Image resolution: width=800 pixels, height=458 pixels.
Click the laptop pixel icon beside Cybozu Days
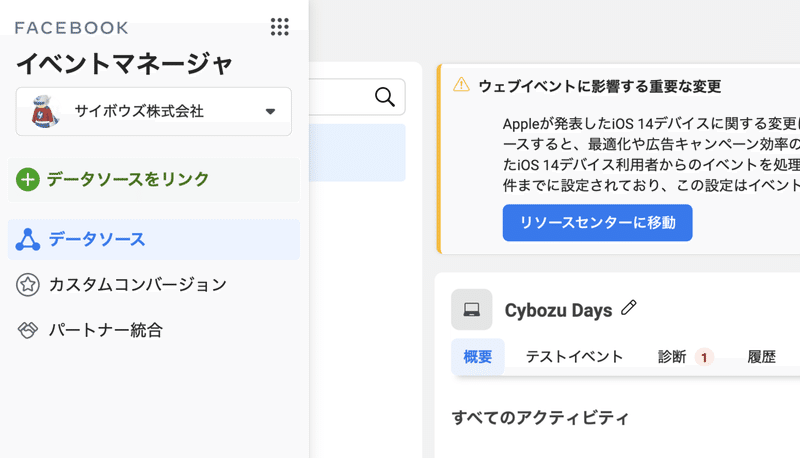471,310
